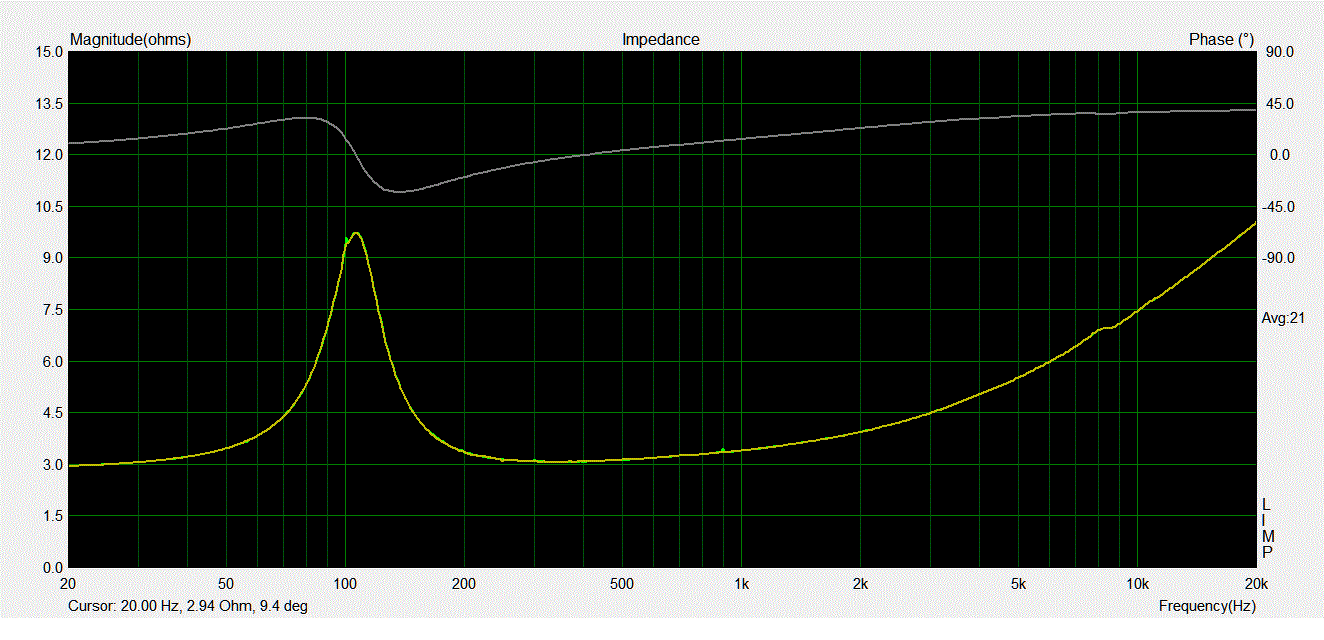Viewport: 1324px width, 640px height.
Task: Click the '9.0' magnitude axis value
Action: pyautogui.click(x=51, y=258)
